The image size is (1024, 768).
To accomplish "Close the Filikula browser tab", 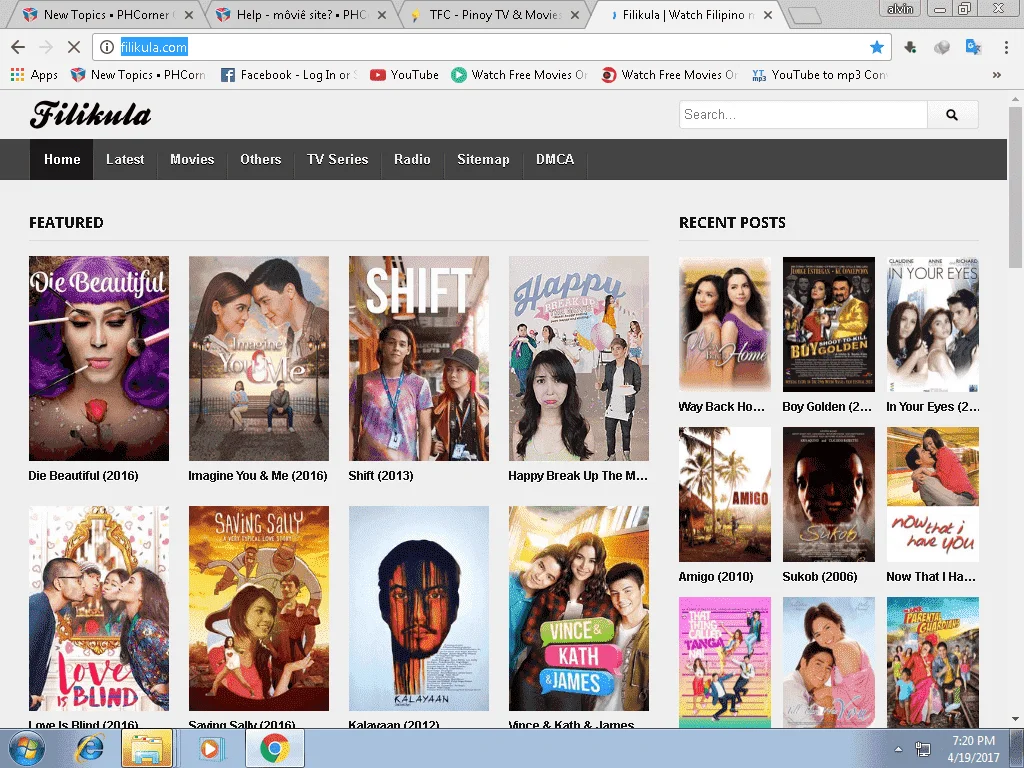I will click(x=768, y=14).
